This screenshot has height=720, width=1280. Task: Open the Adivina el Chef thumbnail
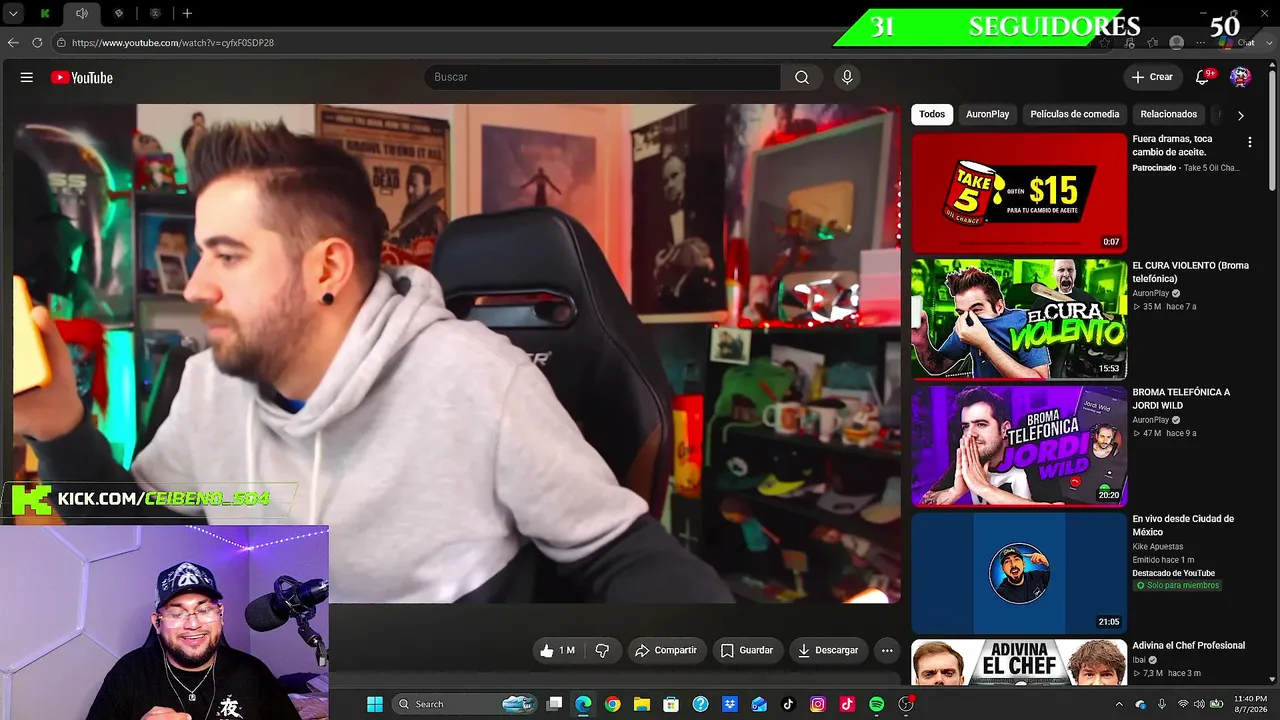(1019, 663)
